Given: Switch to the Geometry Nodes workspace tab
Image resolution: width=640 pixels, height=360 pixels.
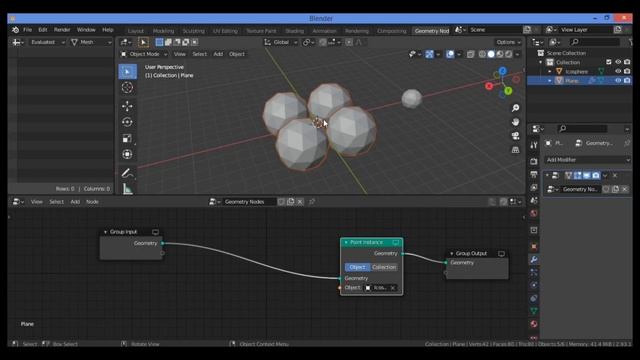Looking at the screenshot, I should tap(431, 31).
